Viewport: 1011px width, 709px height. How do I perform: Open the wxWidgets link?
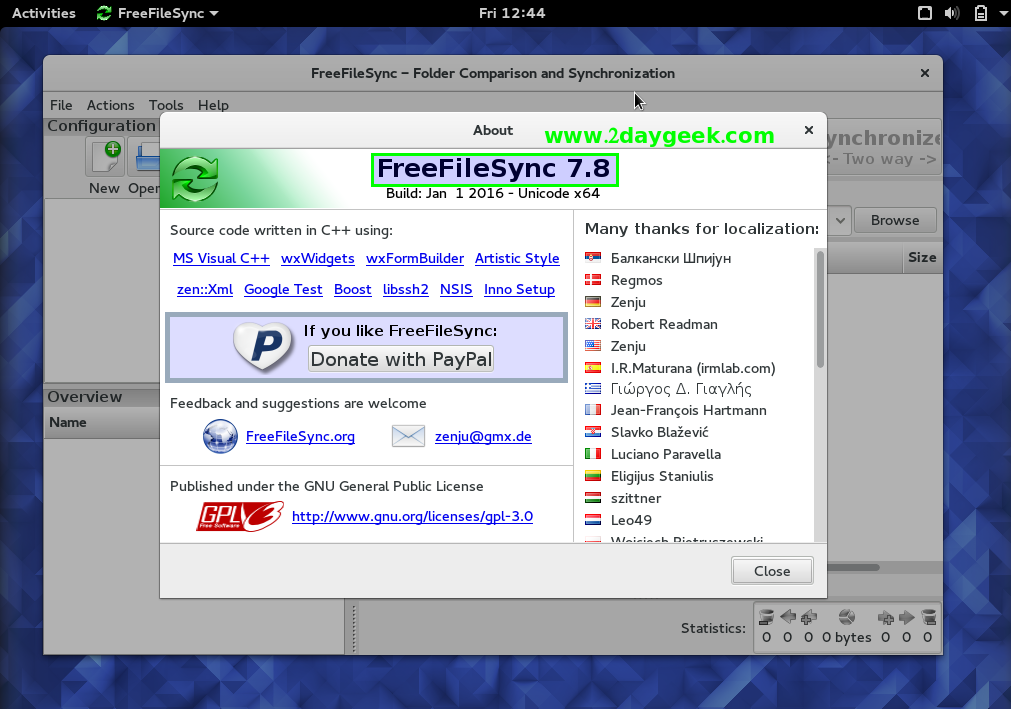(318, 258)
